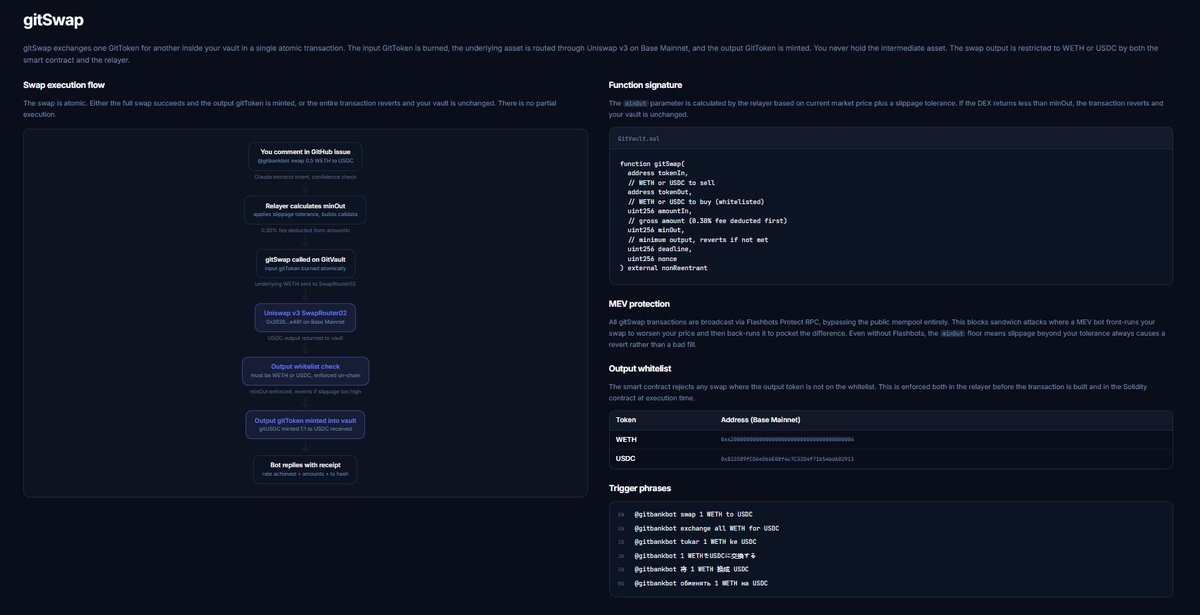Image resolution: width=1200 pixels, height=615 pixels.
Task: Click '0.30% fee deducted from amountIn' caption
Action: 305,230
